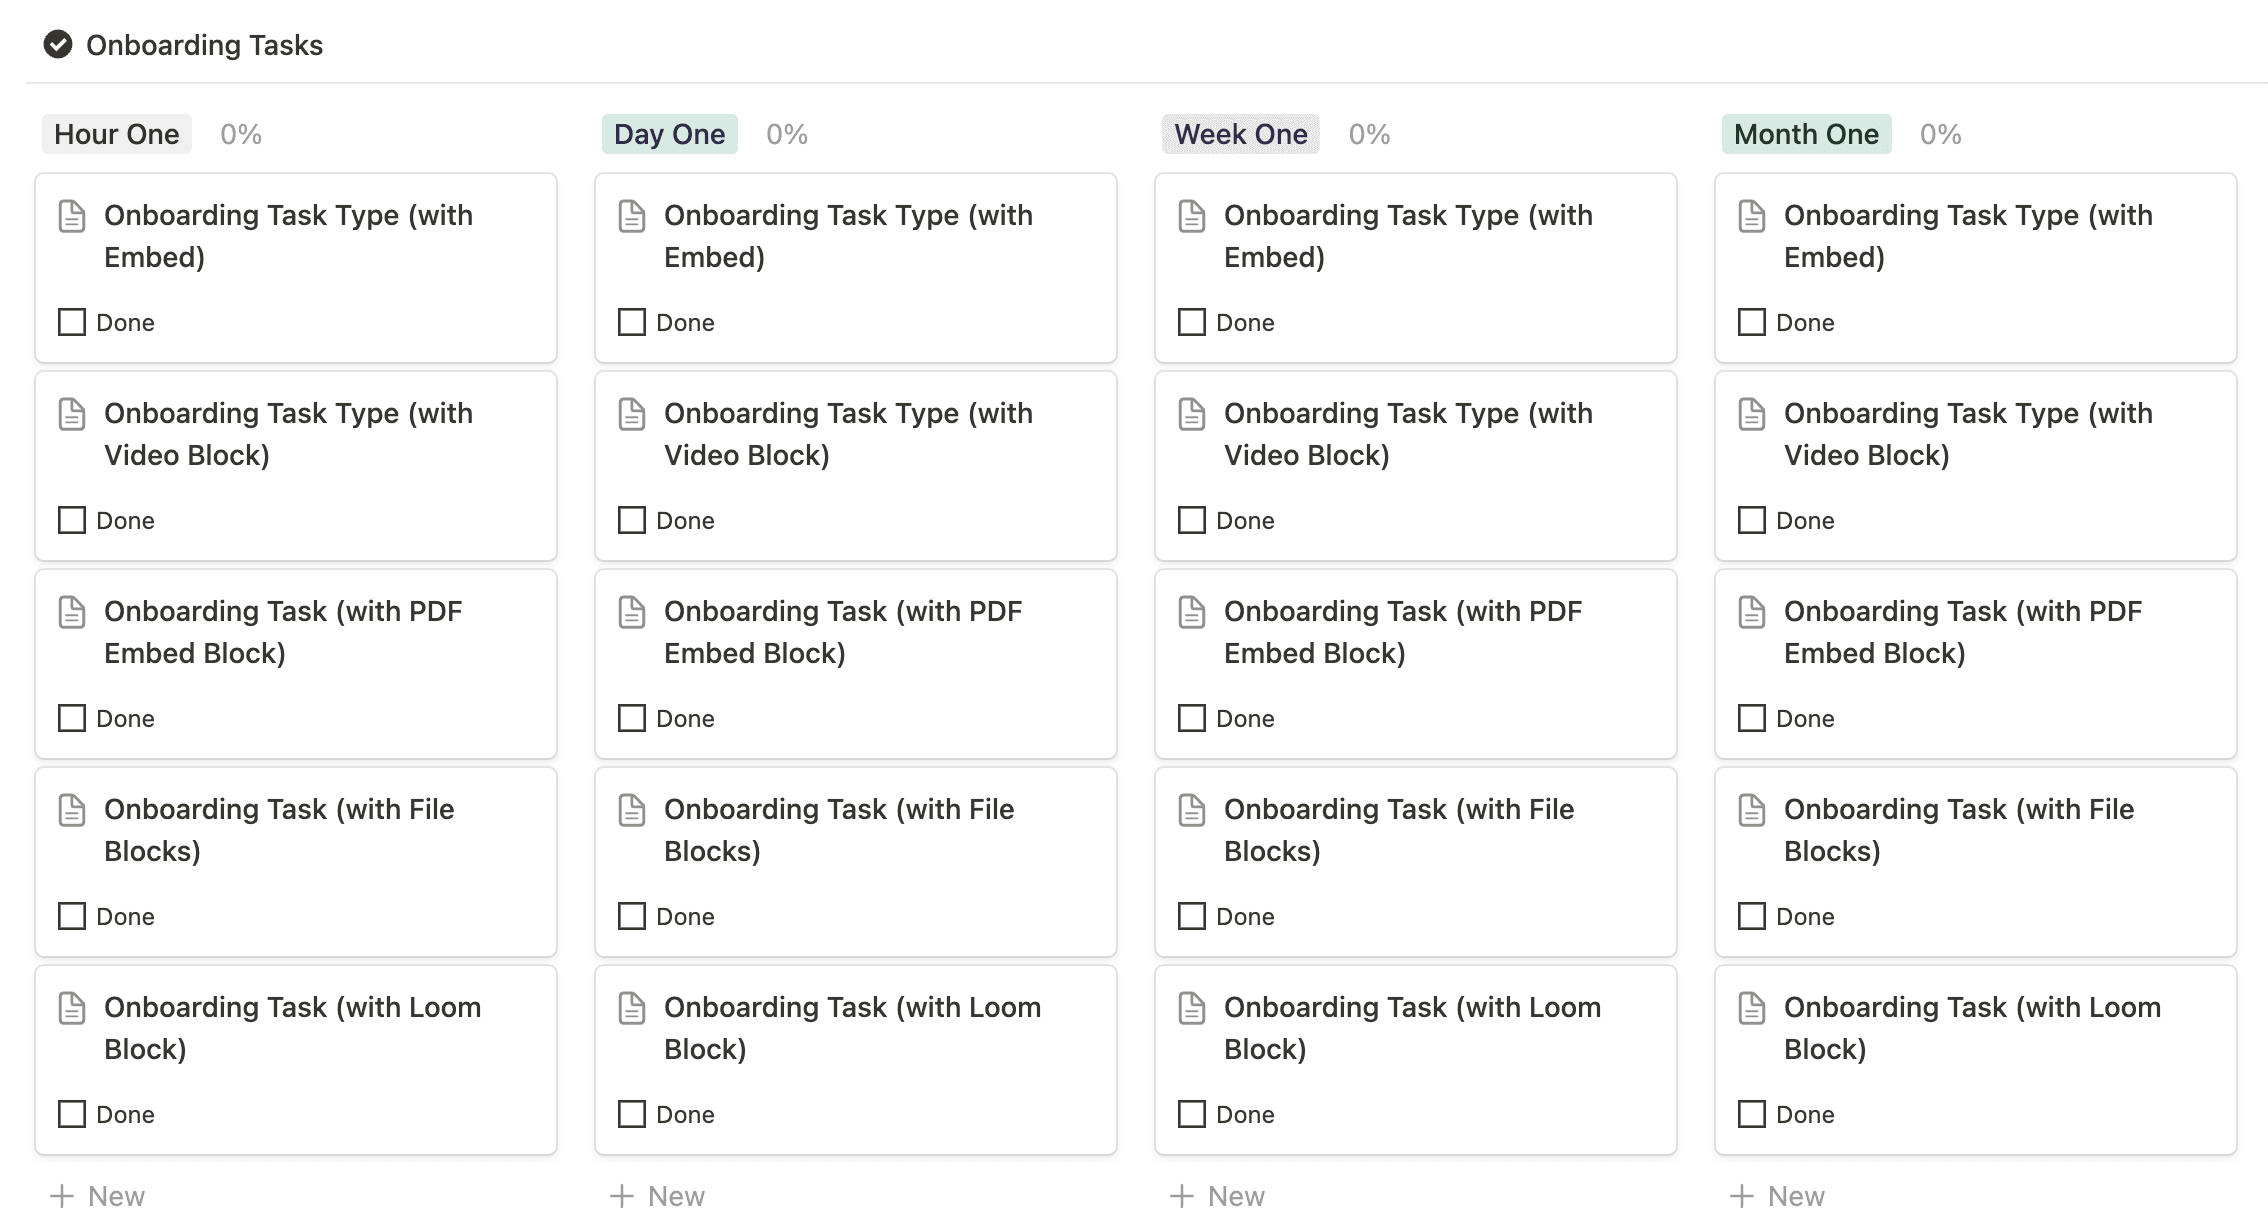2268x1226 pixels.
Task: Click page icon of Month One File Blocks task
Action: (1752, 810)
